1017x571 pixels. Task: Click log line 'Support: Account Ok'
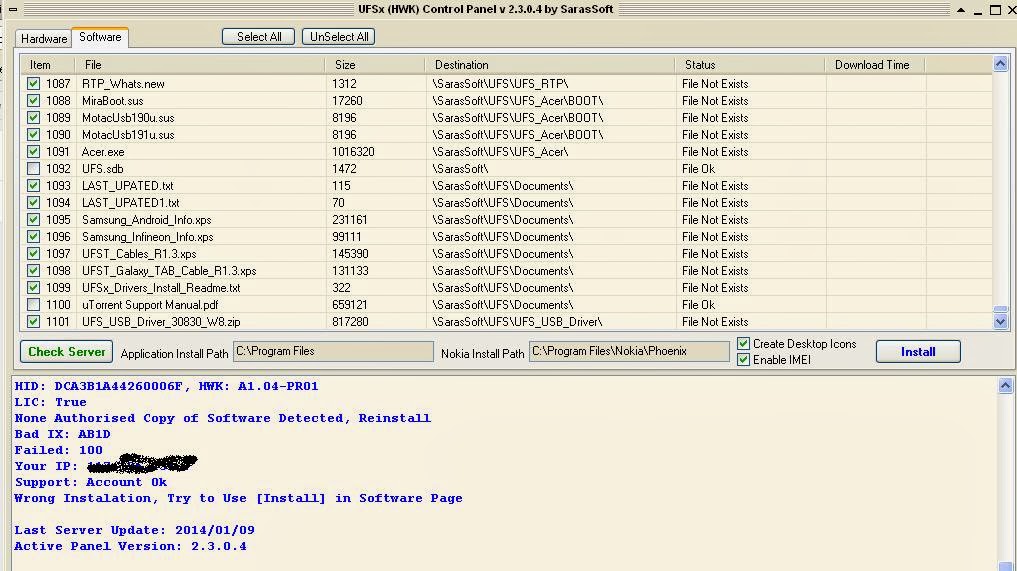[91, 482]
